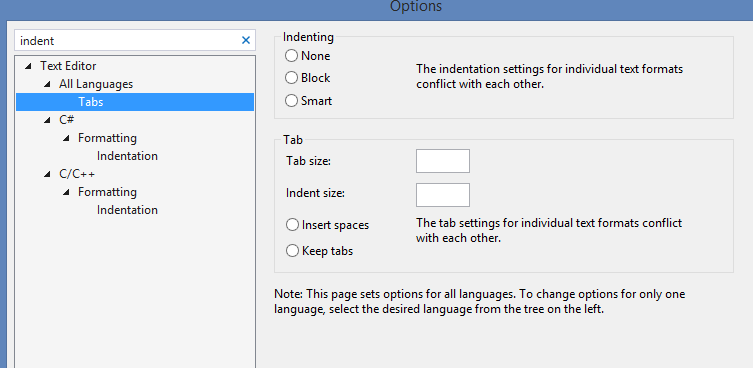Click the indentation settings conflict message
Image resolution: width=753 pixels, height=368 pixels.
click(549, 76)
